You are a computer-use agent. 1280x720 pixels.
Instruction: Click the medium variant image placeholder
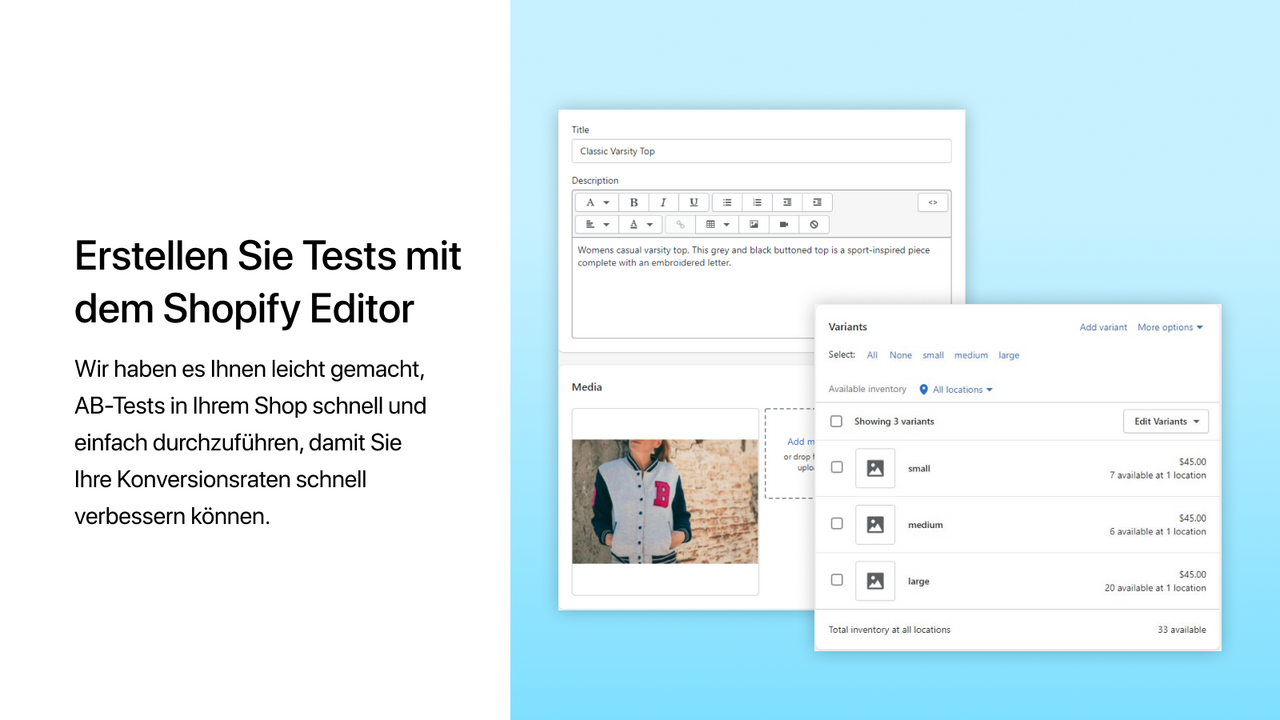[875, 525]
